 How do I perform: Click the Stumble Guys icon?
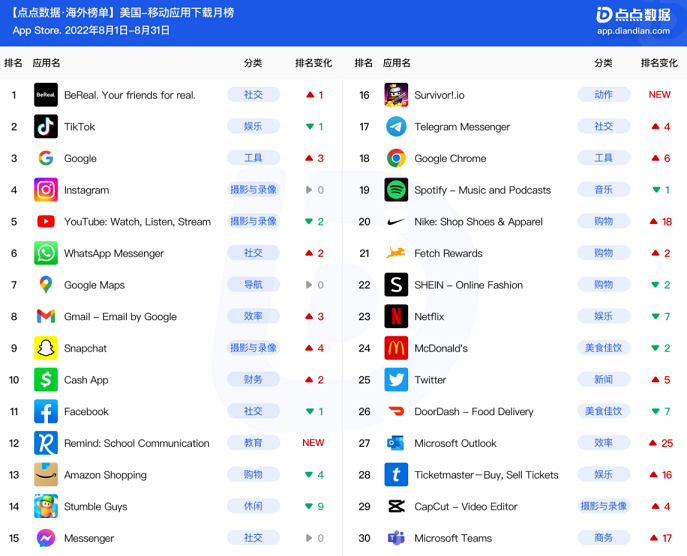click(46, 506)
